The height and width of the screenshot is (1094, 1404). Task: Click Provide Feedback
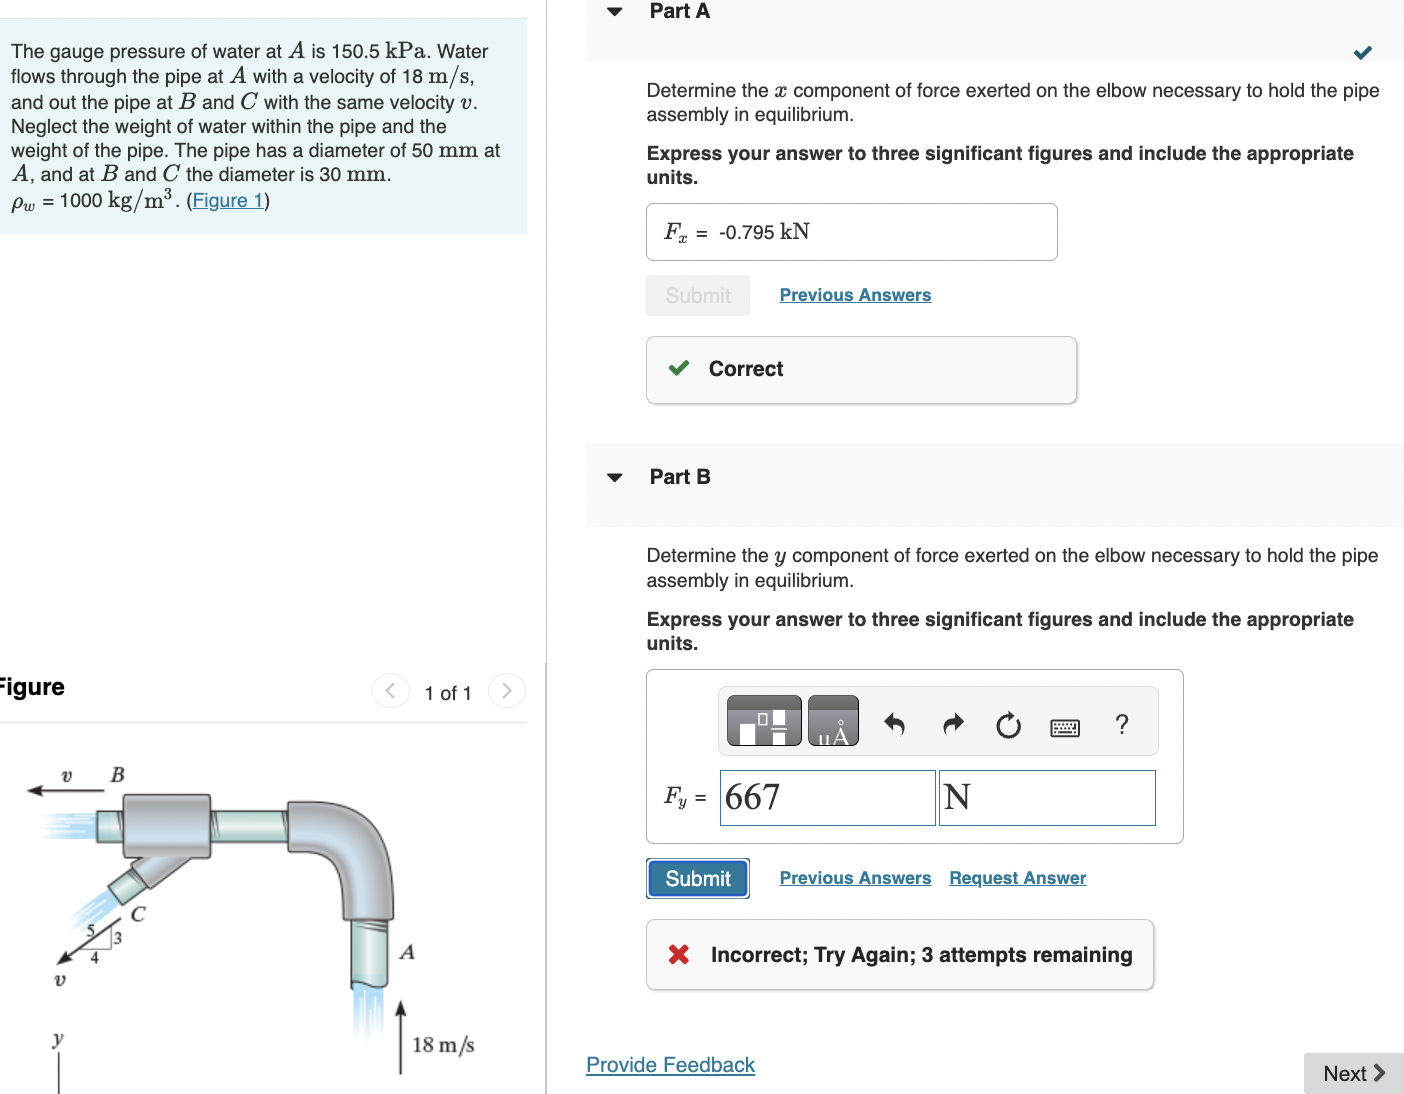coord(670,1065)
